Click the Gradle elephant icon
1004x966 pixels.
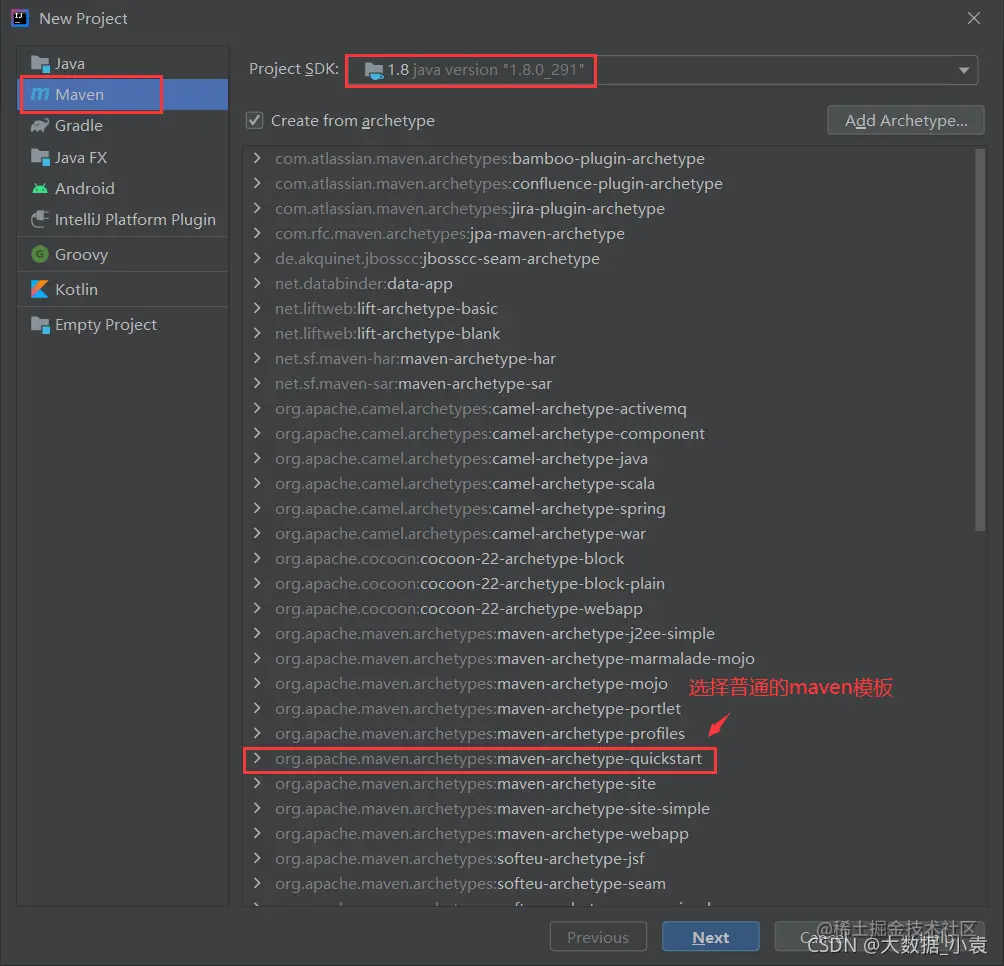click(x=40, y=125)
